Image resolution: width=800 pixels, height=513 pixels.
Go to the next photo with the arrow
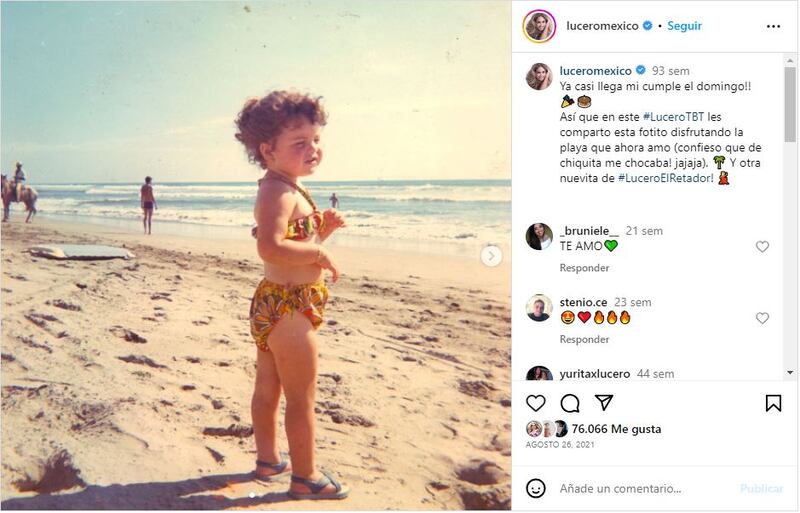pyautogui.click(x=491, y=256)
